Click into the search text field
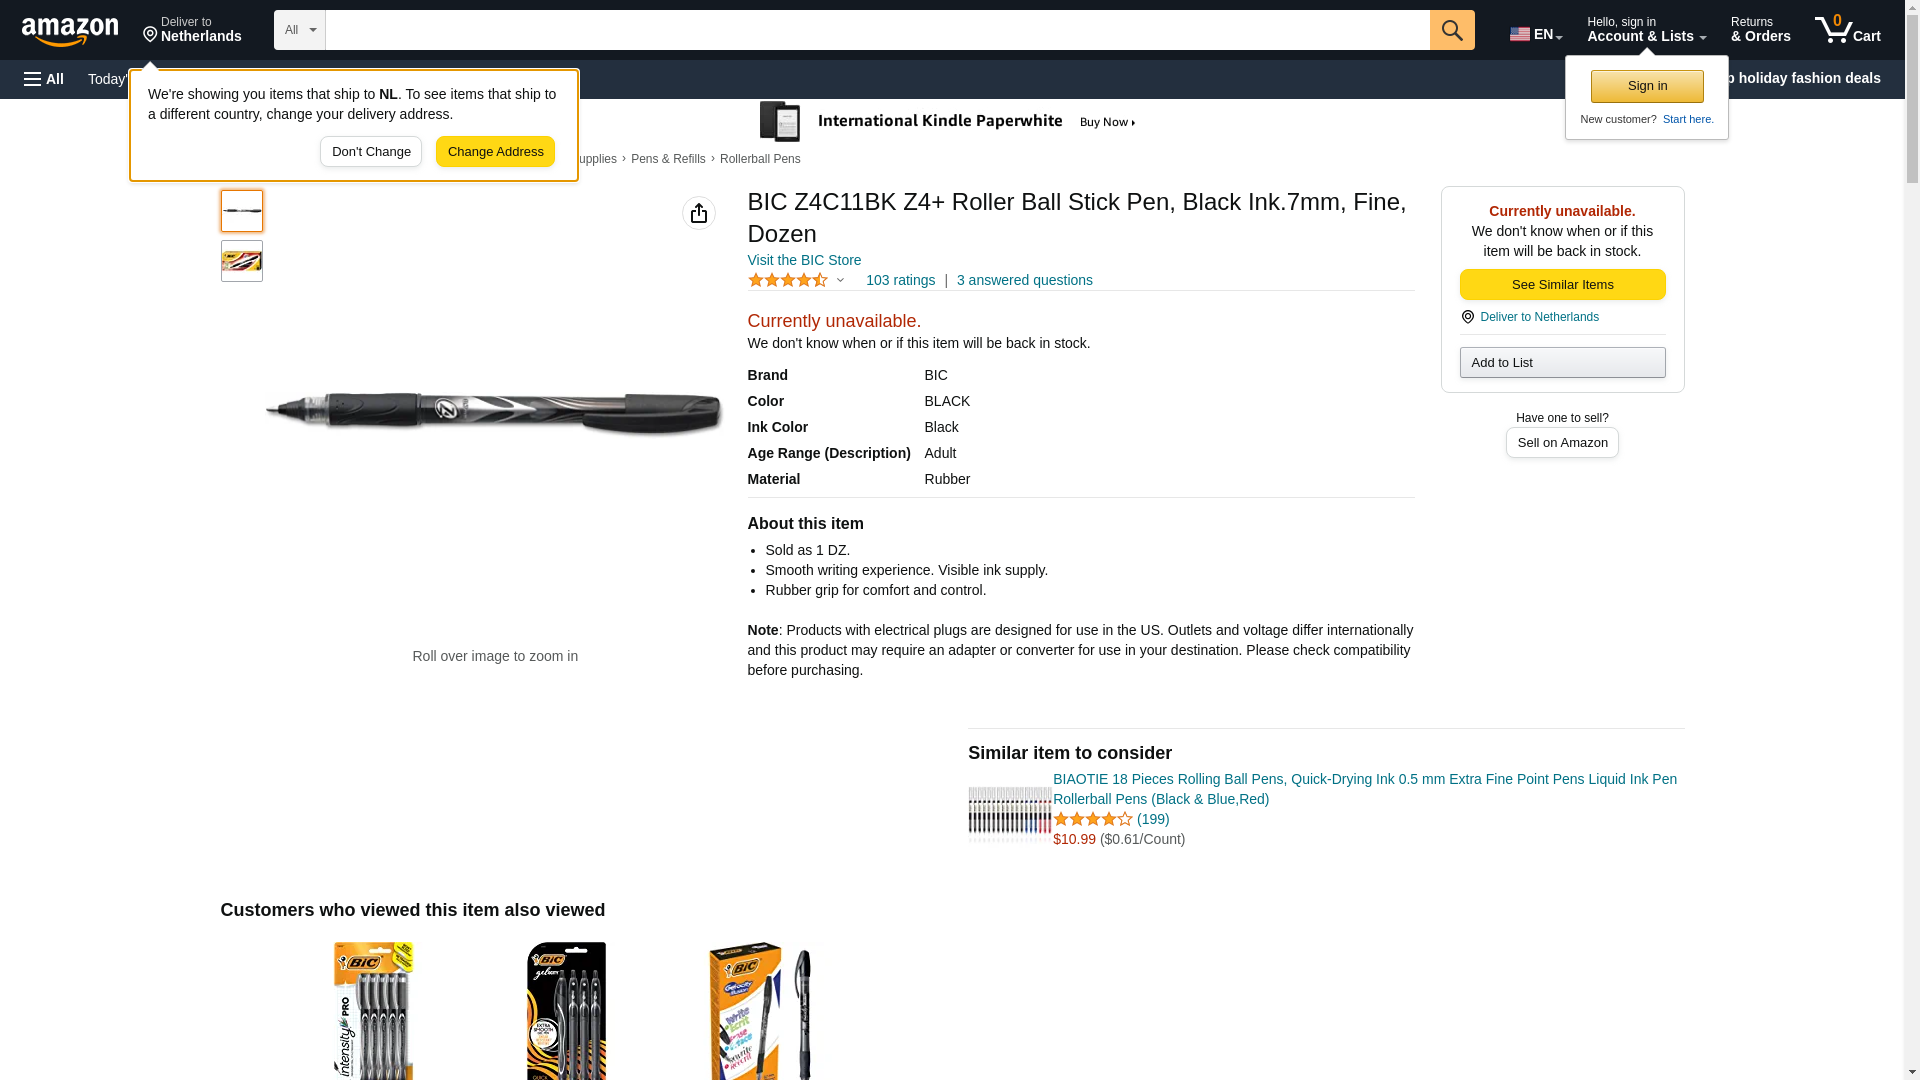 pyautogui.click(x=877, y=30)
